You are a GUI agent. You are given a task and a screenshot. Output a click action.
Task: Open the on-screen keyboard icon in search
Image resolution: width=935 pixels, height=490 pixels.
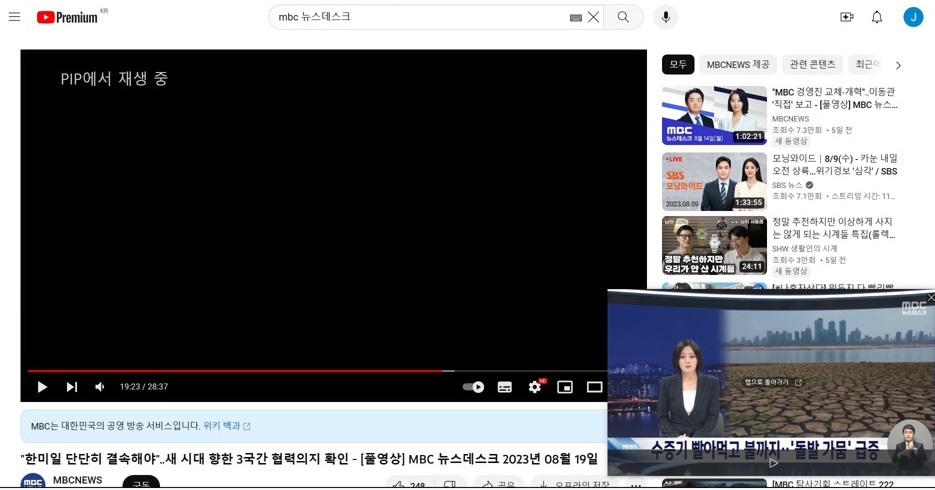575,18
